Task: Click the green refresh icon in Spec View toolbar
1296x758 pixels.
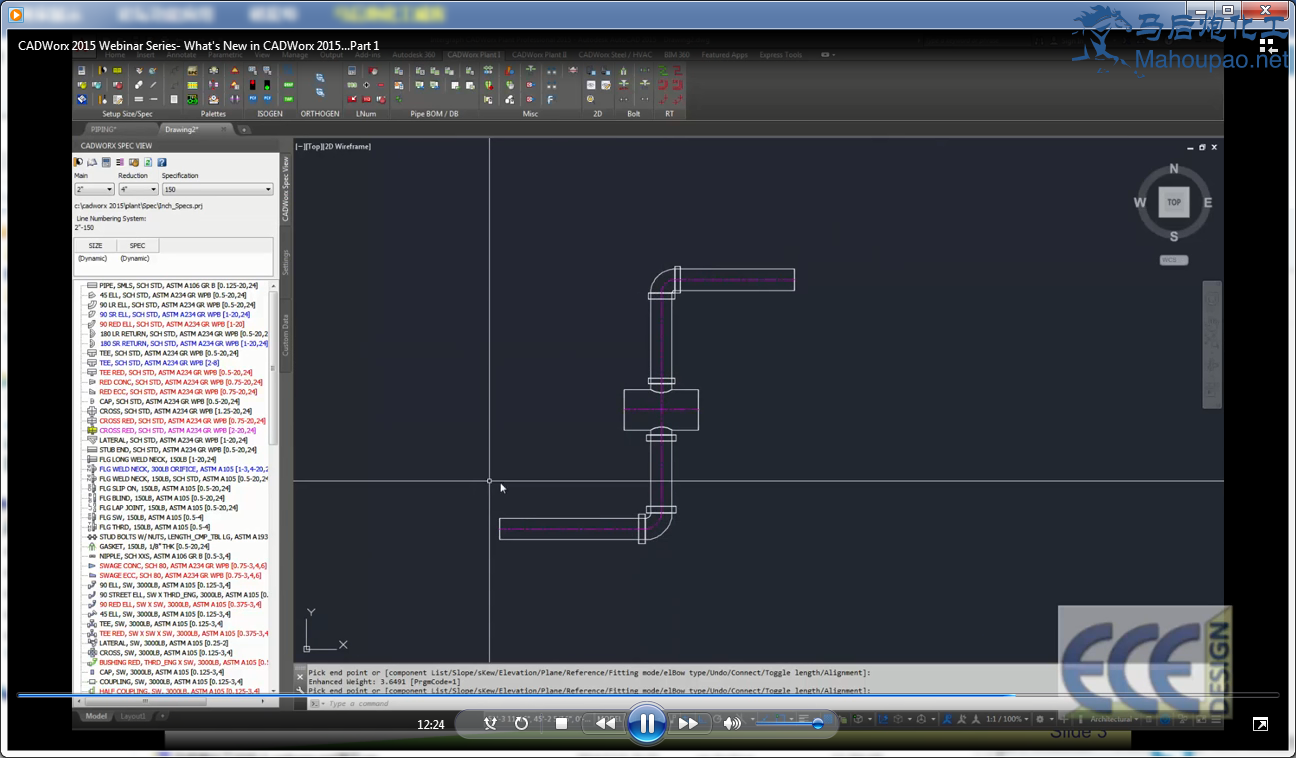Action: coord(148,162)
